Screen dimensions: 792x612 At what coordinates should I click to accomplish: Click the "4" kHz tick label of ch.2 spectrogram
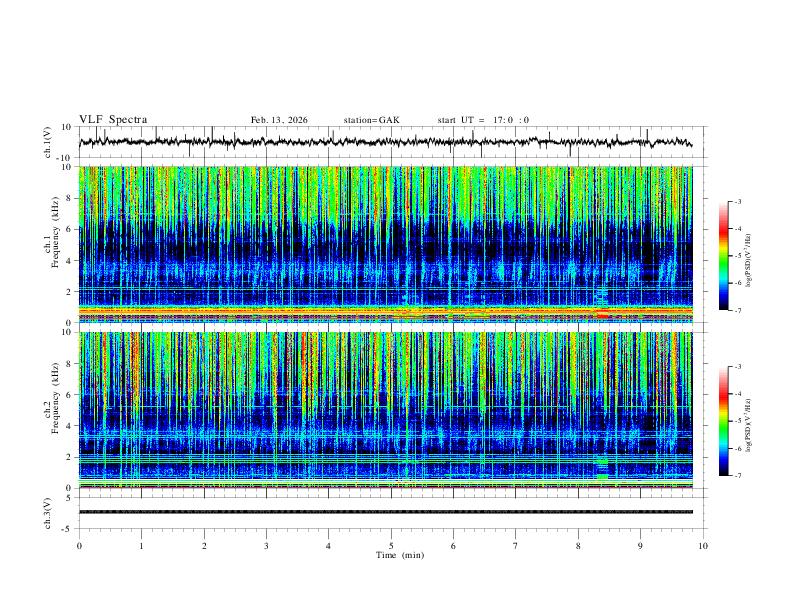pos(70,426)
